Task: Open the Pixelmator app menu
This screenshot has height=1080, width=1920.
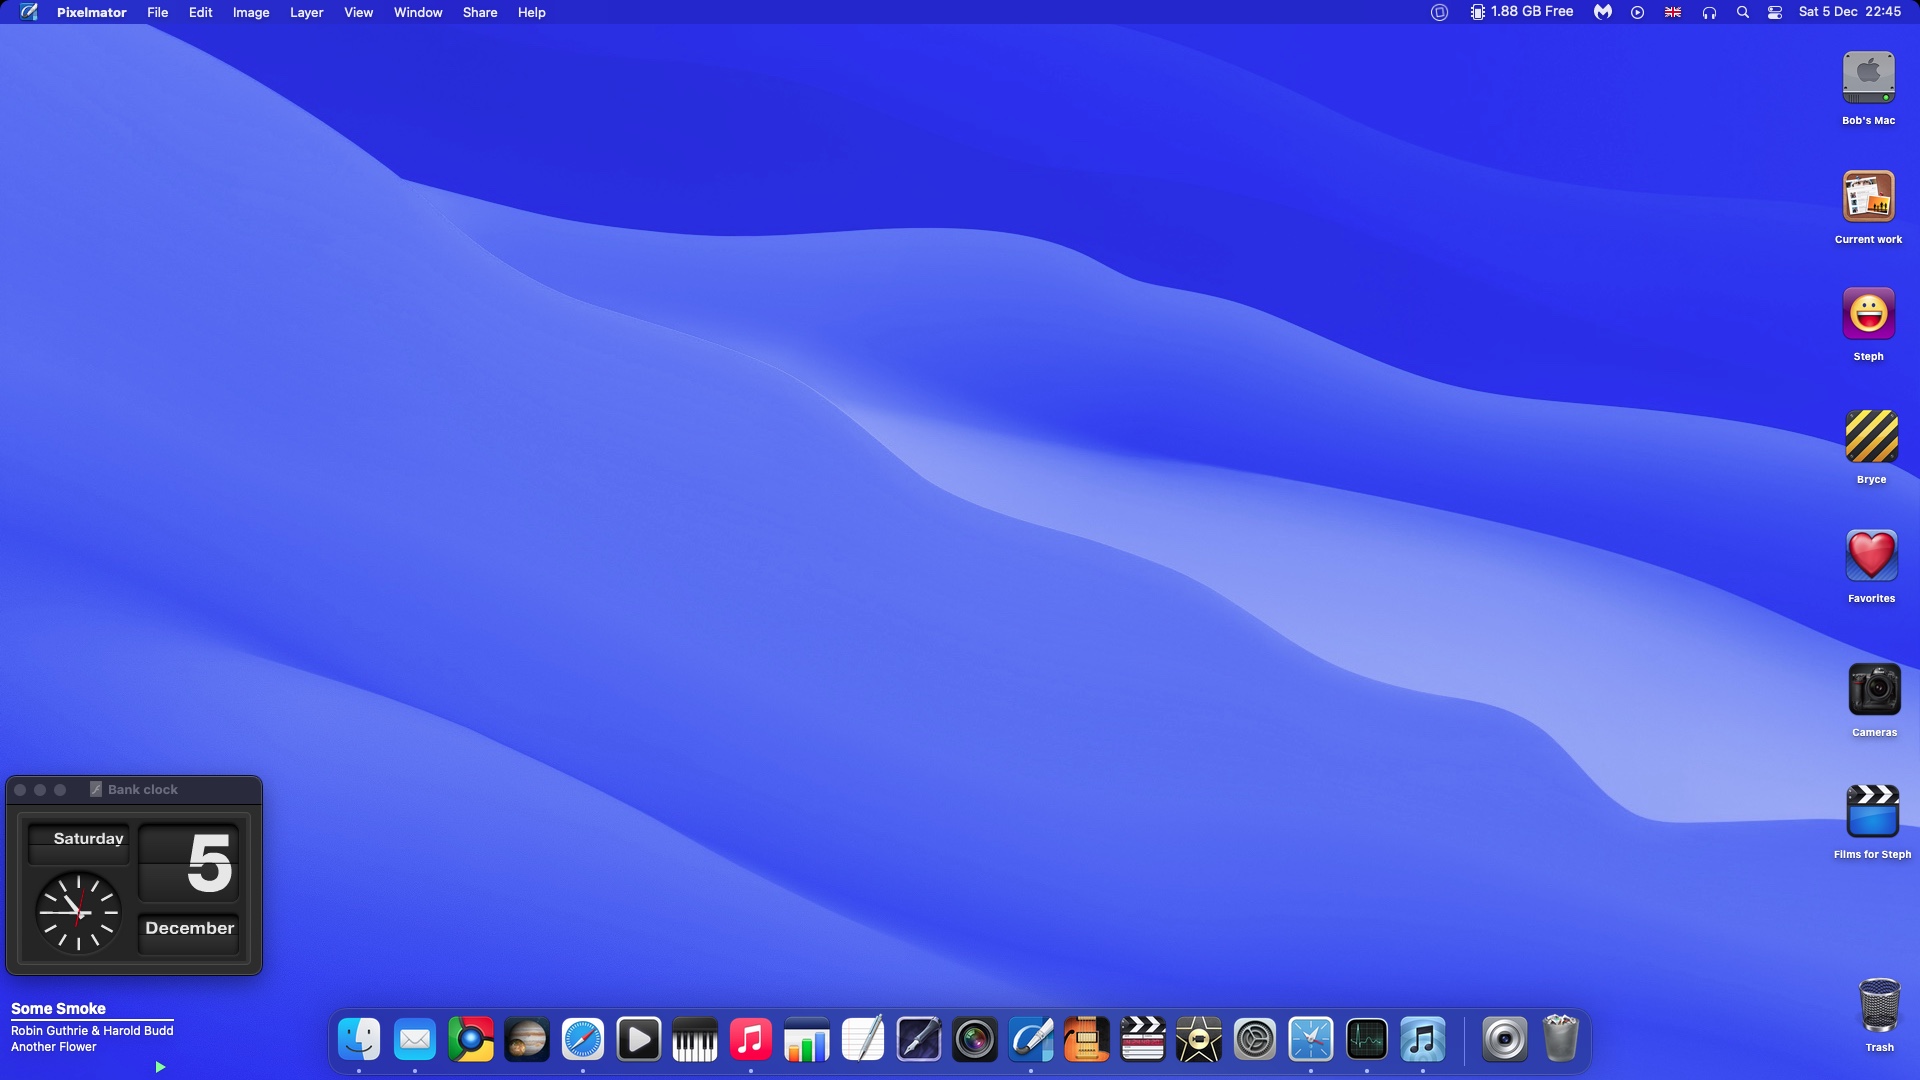Action: click(91, 12)
